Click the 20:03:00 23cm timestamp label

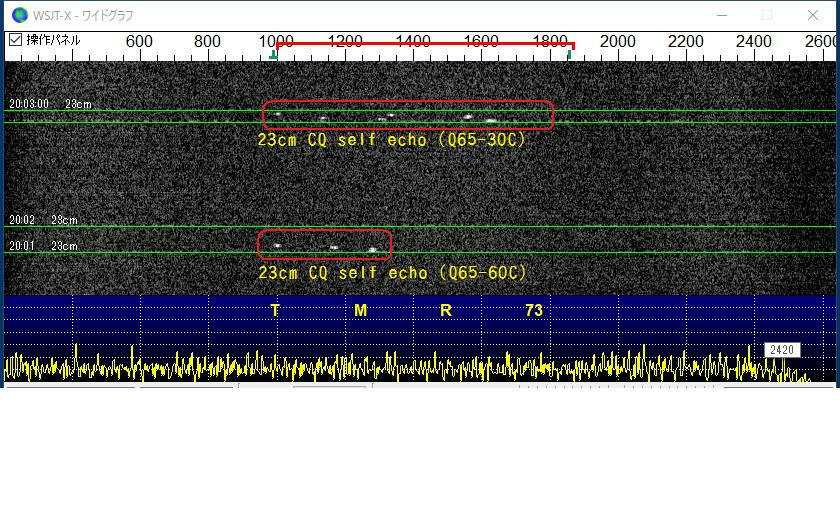coord(49,104)
